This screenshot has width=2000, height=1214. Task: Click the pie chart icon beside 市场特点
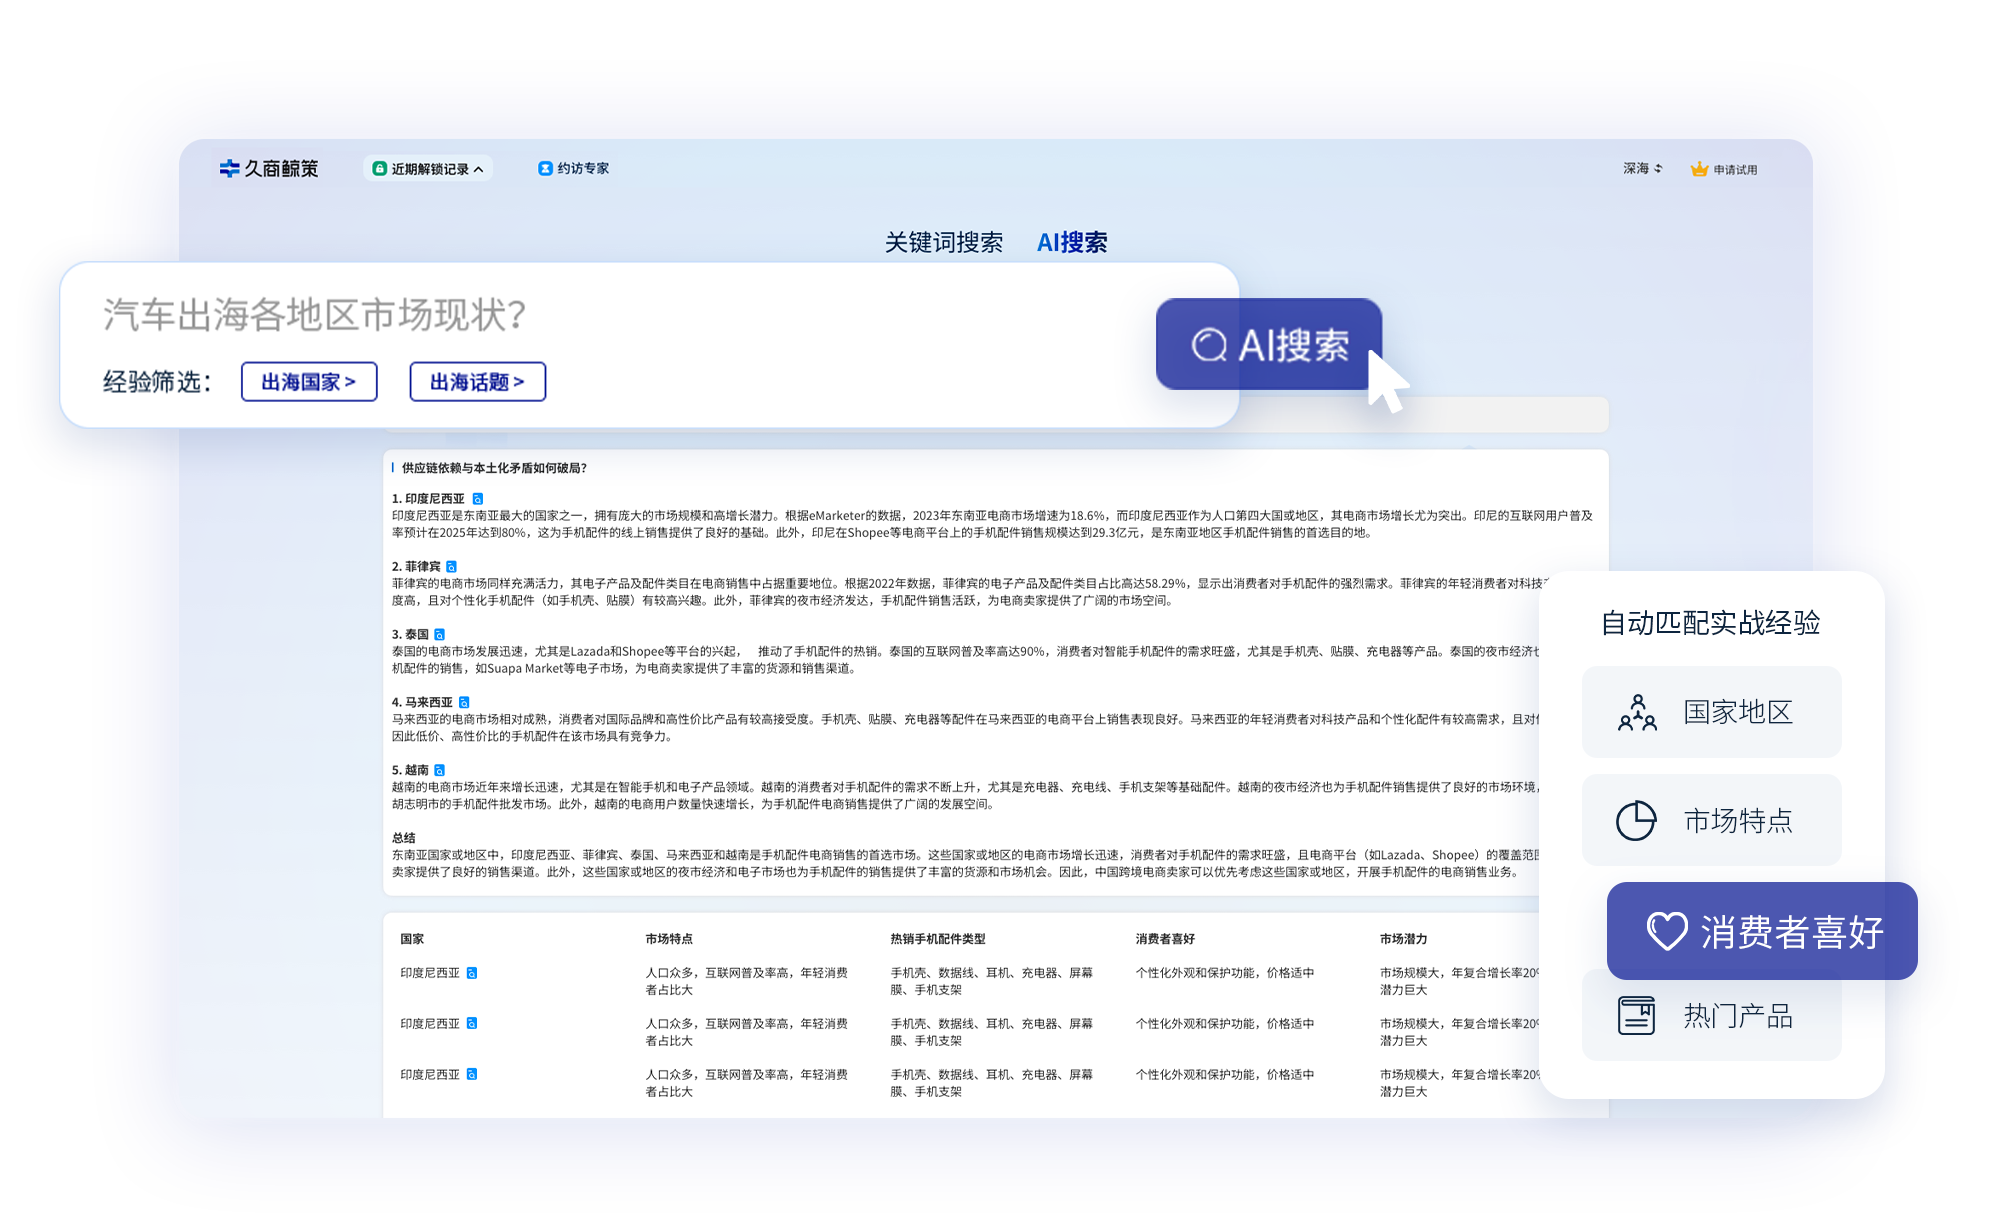pyautogui.click(x=1637, y=820)
